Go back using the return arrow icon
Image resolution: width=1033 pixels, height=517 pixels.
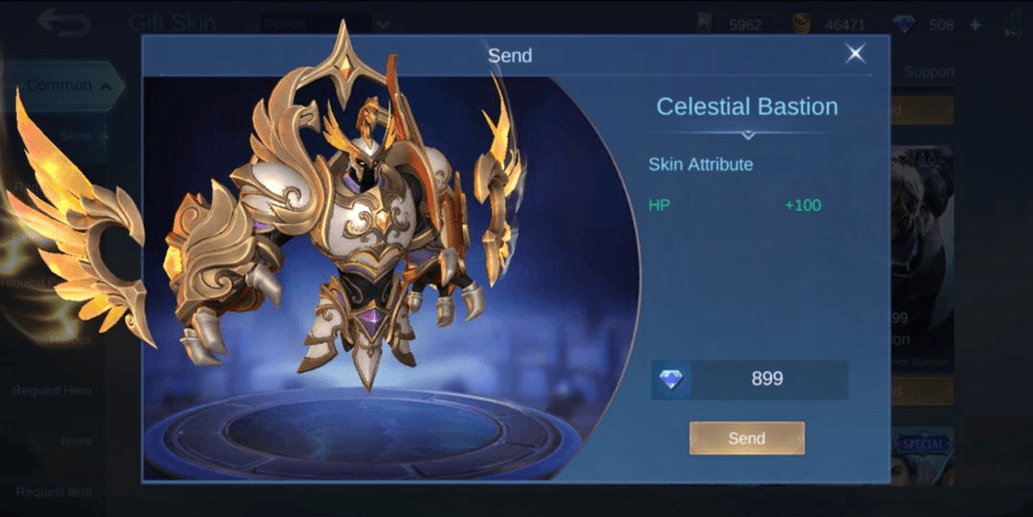(64, 22)
